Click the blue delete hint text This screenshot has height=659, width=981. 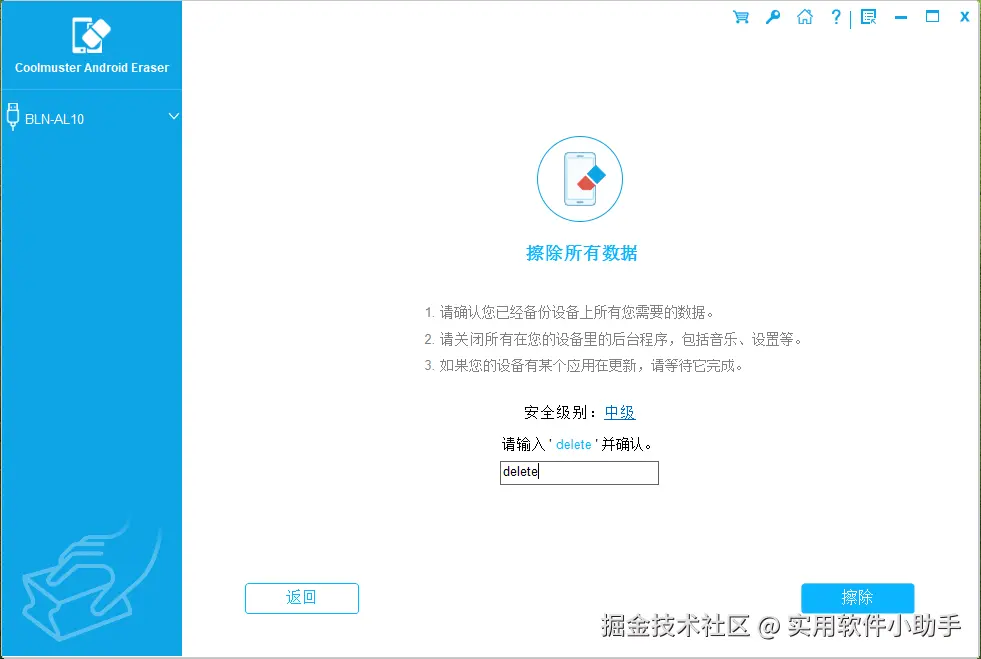coord(573,444)
